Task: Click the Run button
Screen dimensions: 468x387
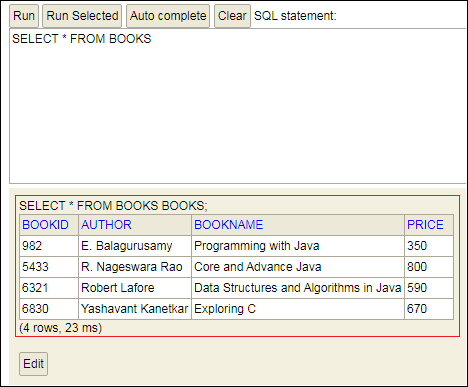Action: pos(24,16)
